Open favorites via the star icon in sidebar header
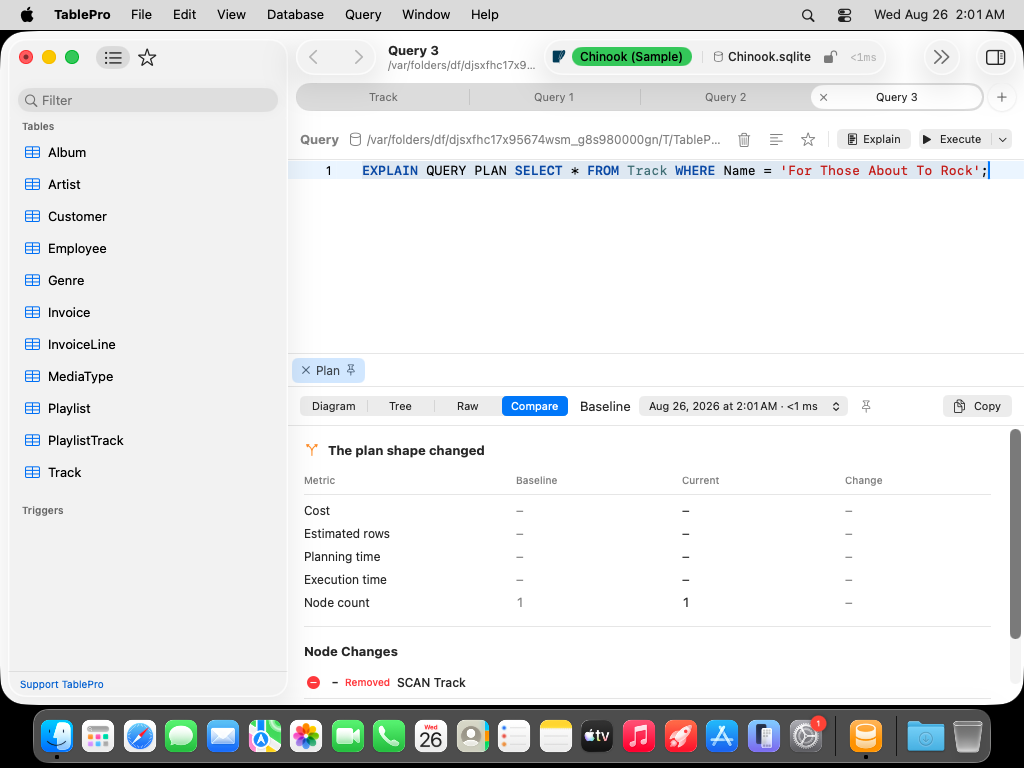1024x768 pixels. pos(148,57)
